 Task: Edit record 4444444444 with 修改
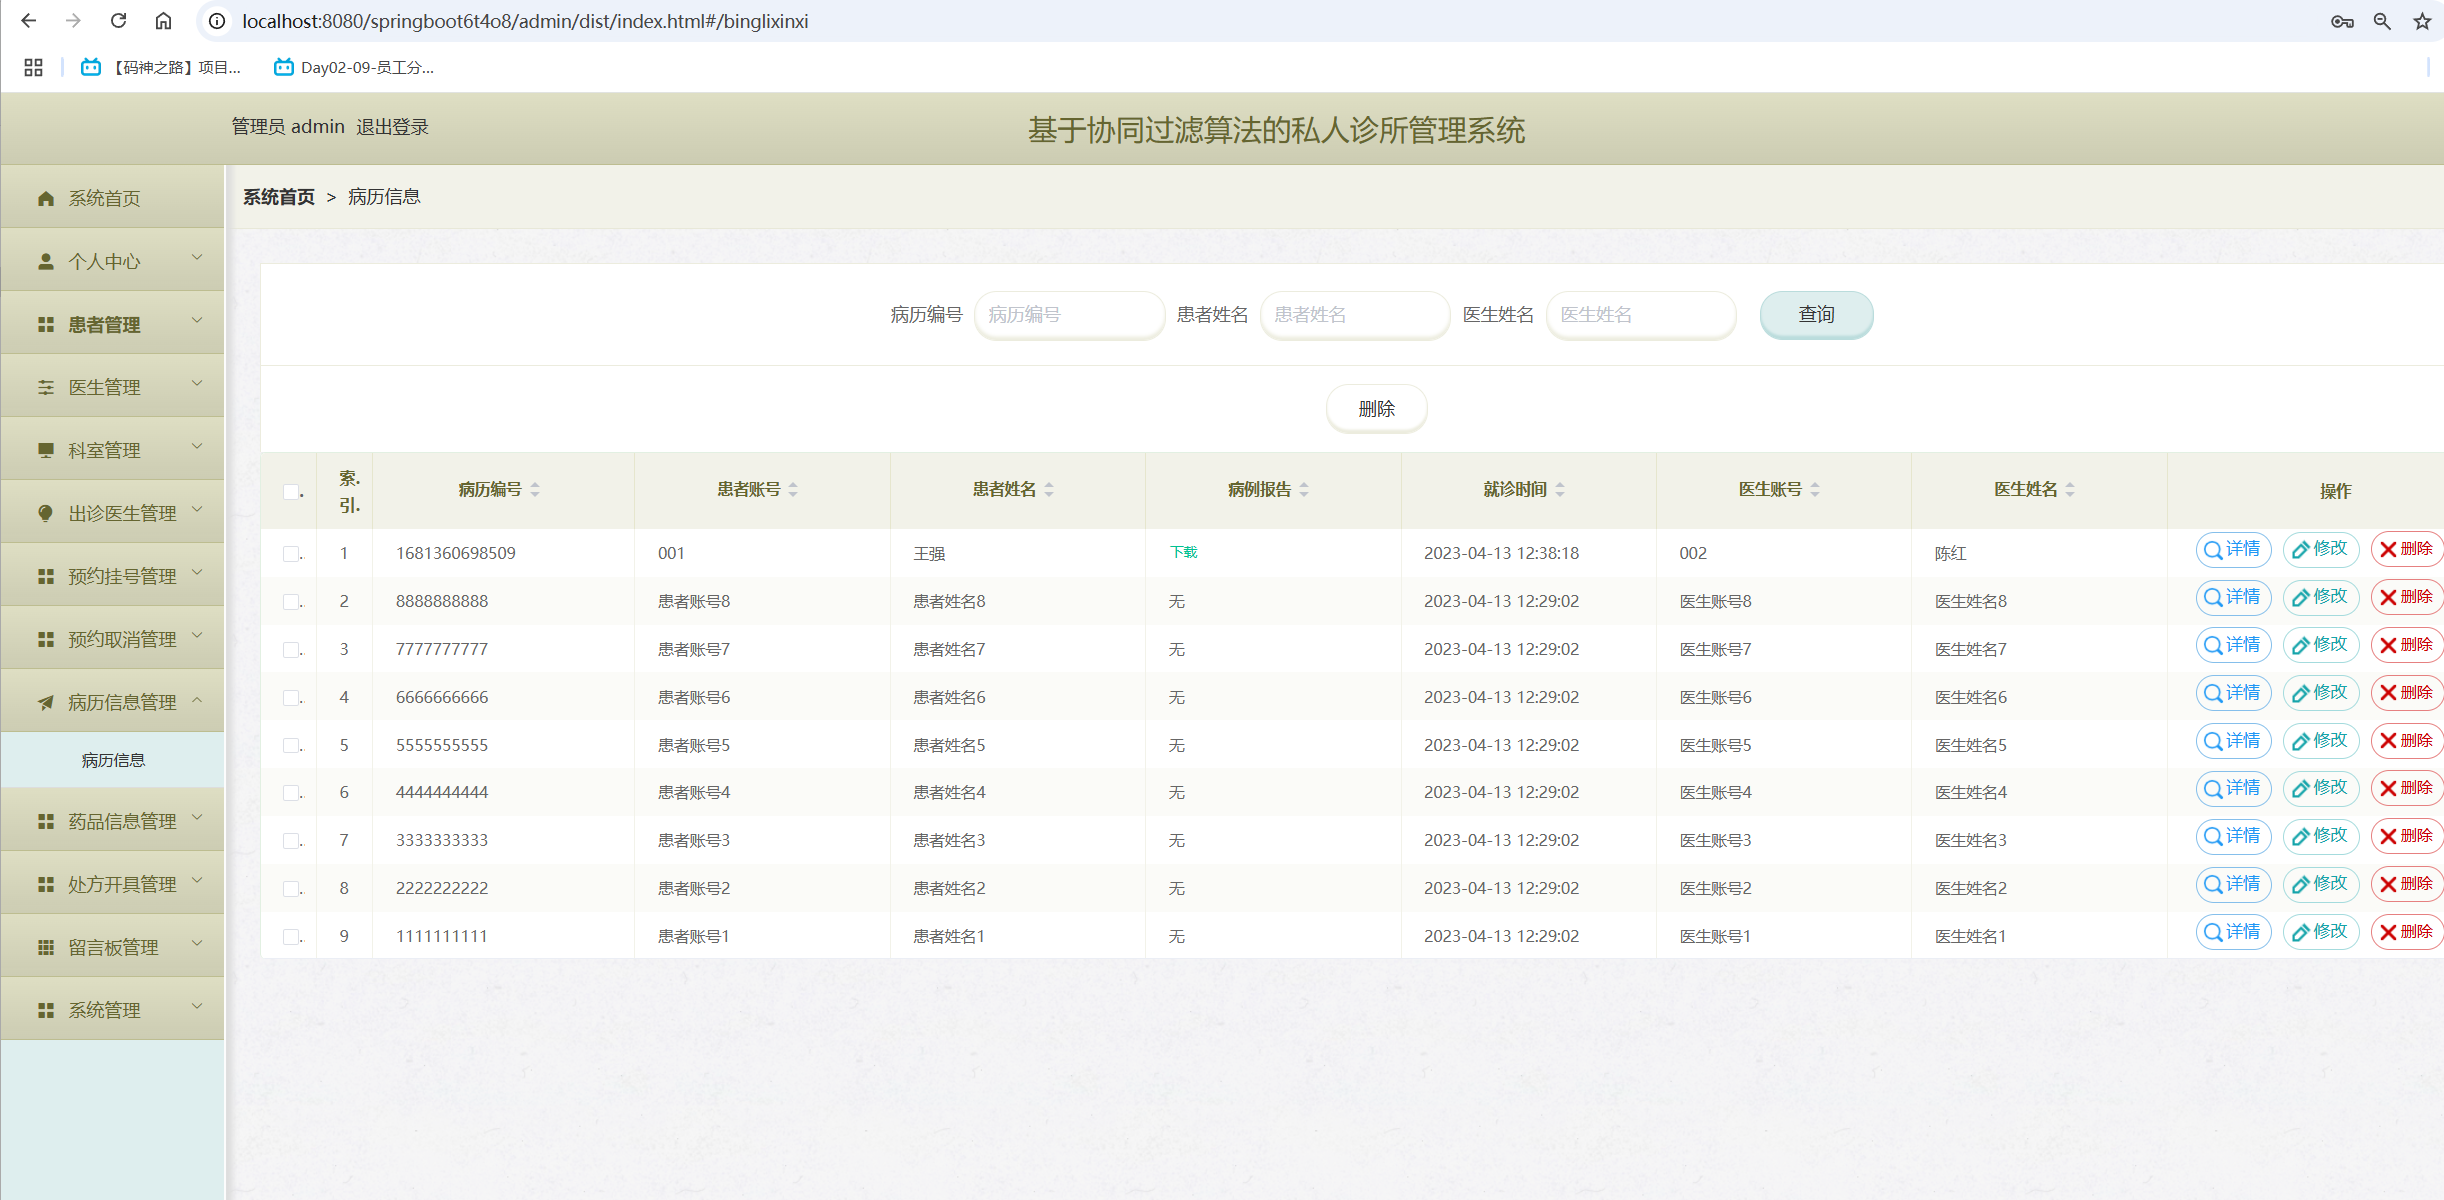coord(2320,788)
